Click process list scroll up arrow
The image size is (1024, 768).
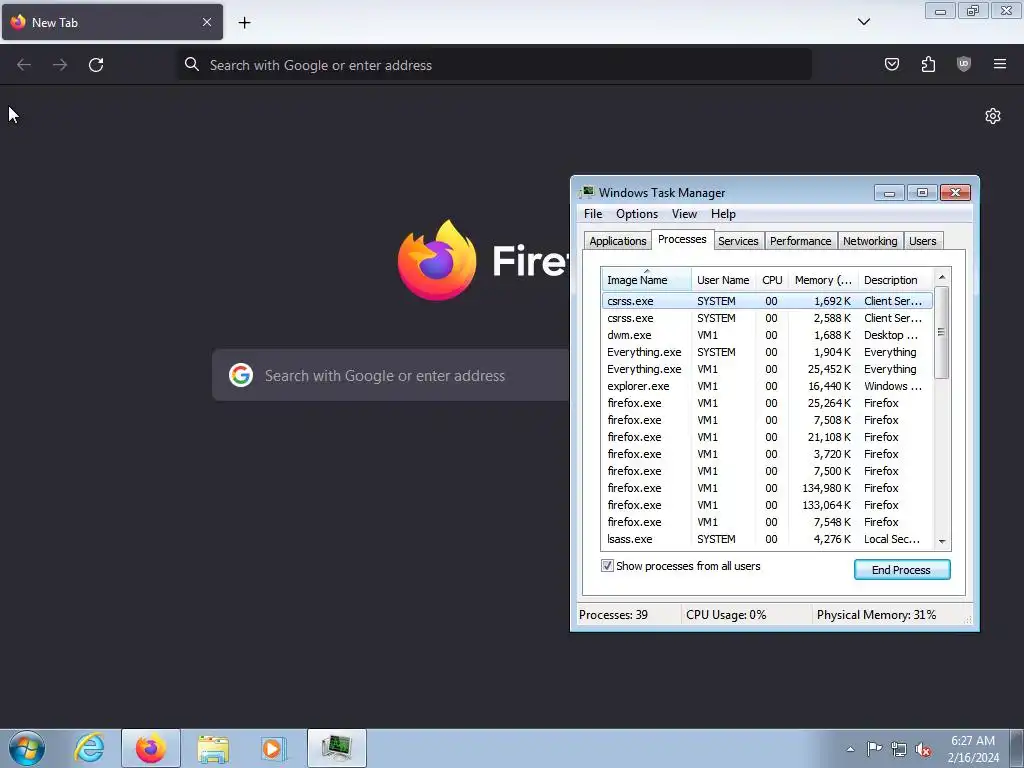[942, 277]
